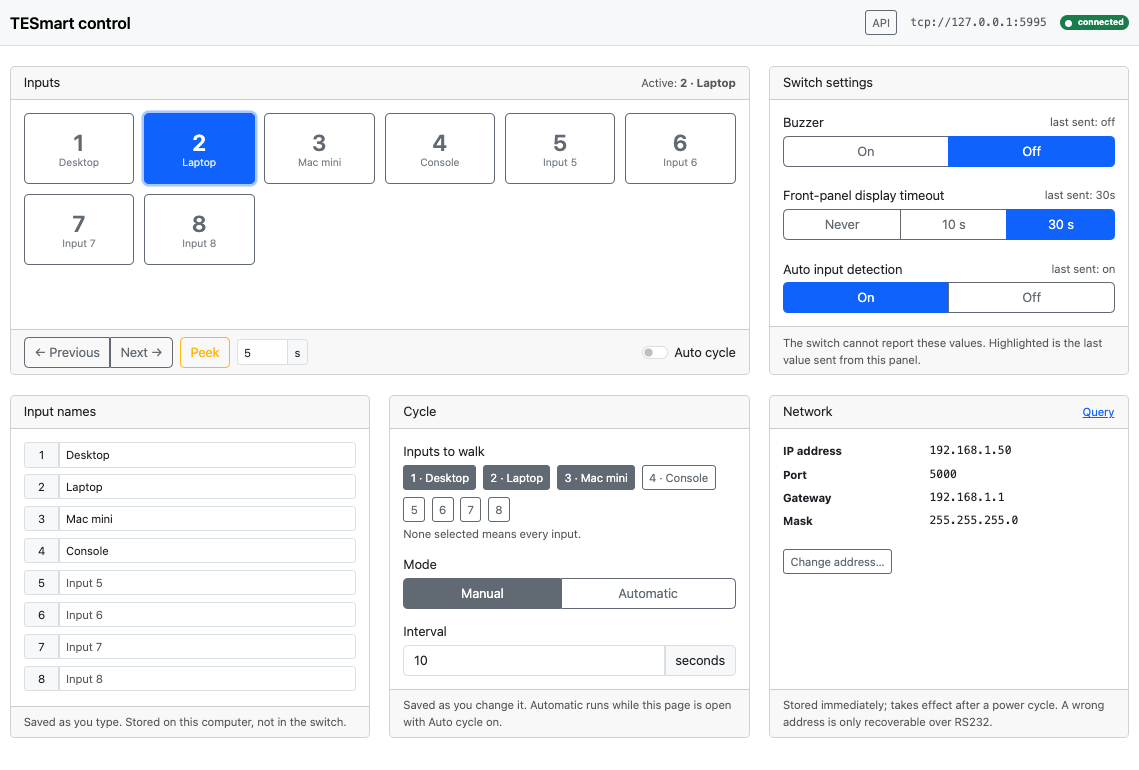Toggle 4 · Console in inputs to walk
The width and height of the screenshot is (1139, 770).
click(678, 478)
